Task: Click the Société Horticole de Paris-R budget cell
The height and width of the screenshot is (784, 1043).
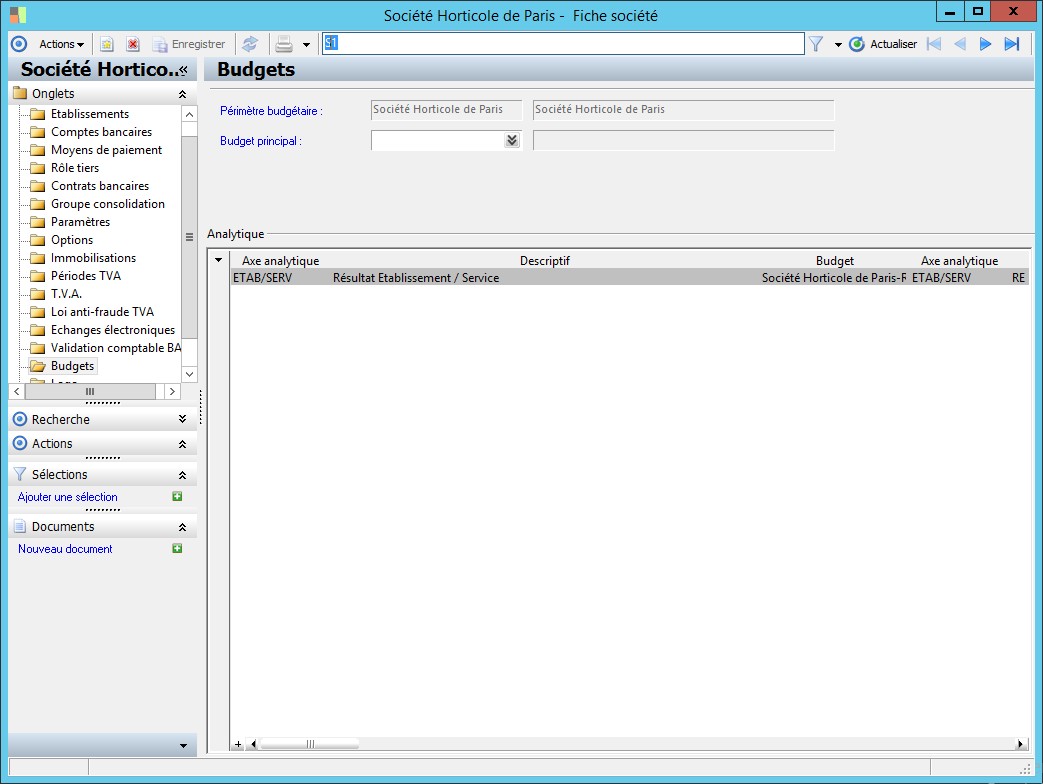Action: pos(834,278)
